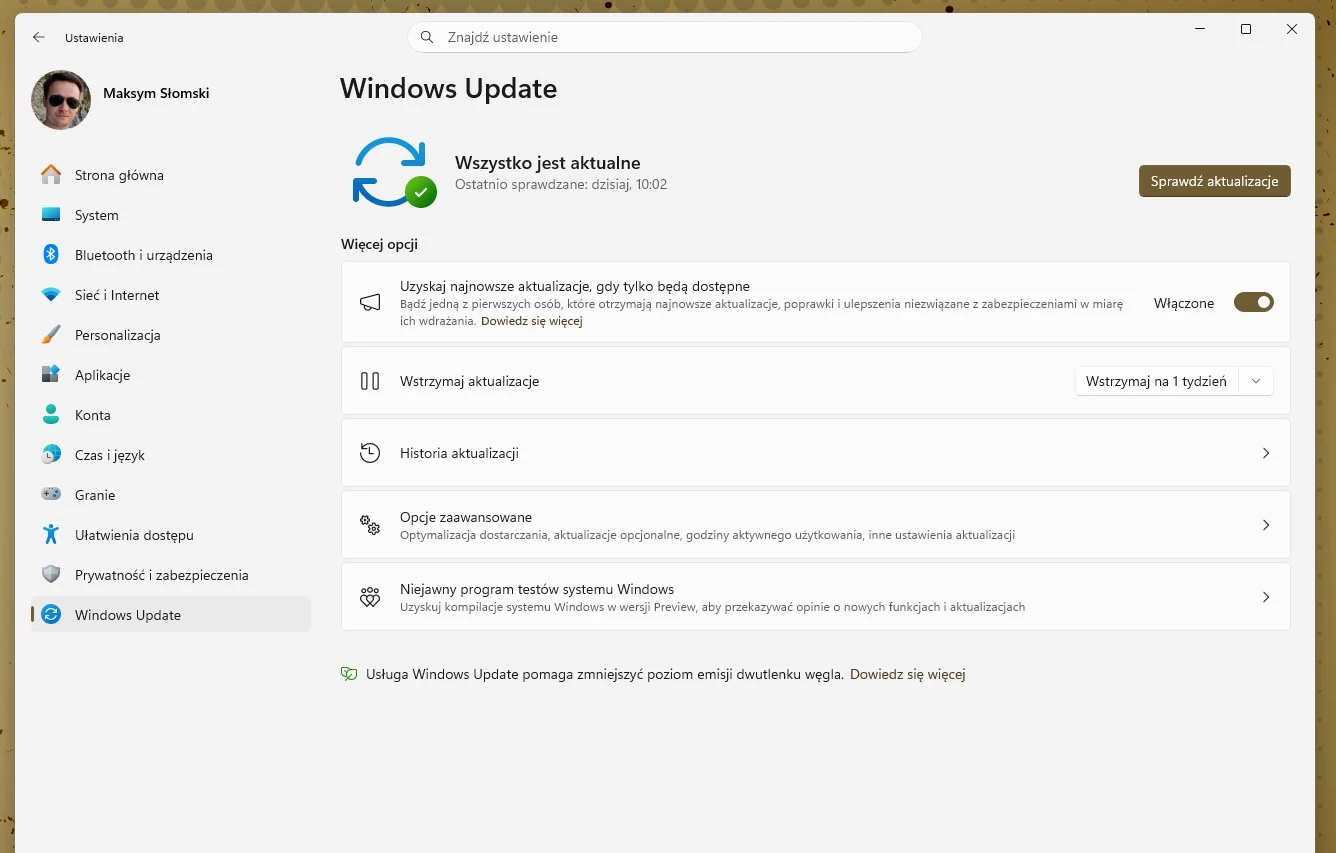1336x853 pixels.
Task: Go to Strona główna in sidebar
Action: 171,175
